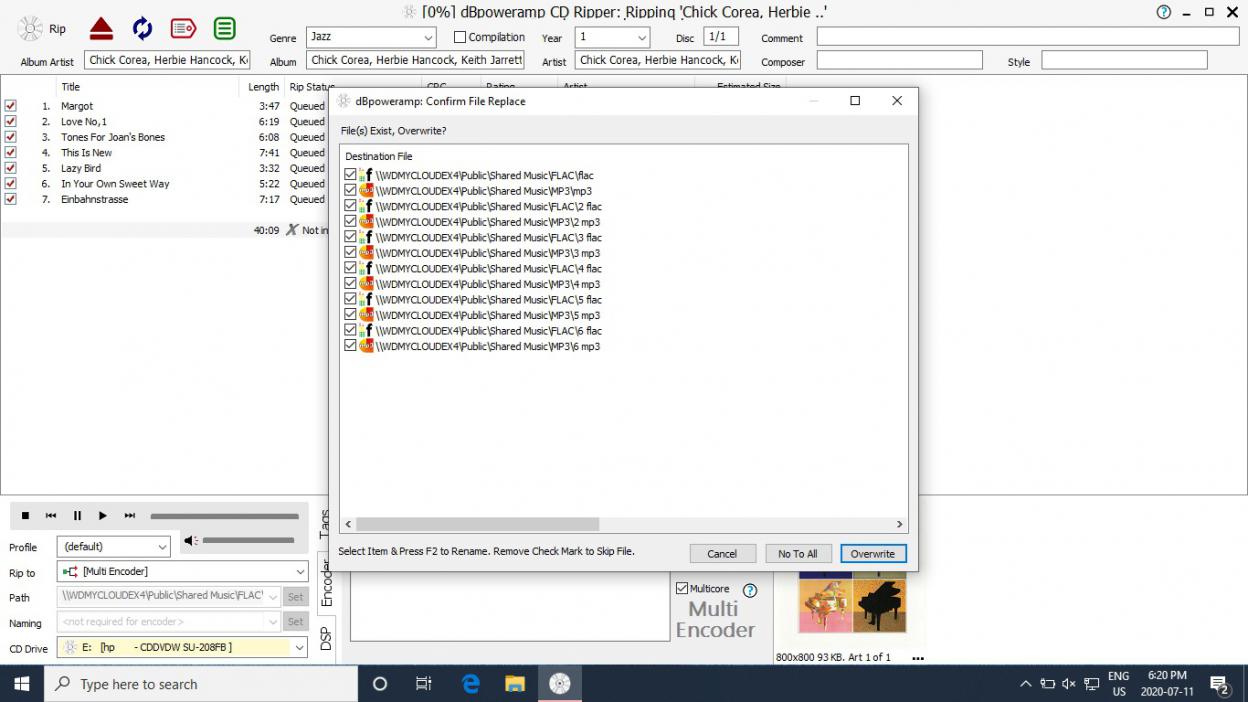Open the Rip to Multi Encoder dropdown
Screen dimensions: 1248x702
pos(300,572)
